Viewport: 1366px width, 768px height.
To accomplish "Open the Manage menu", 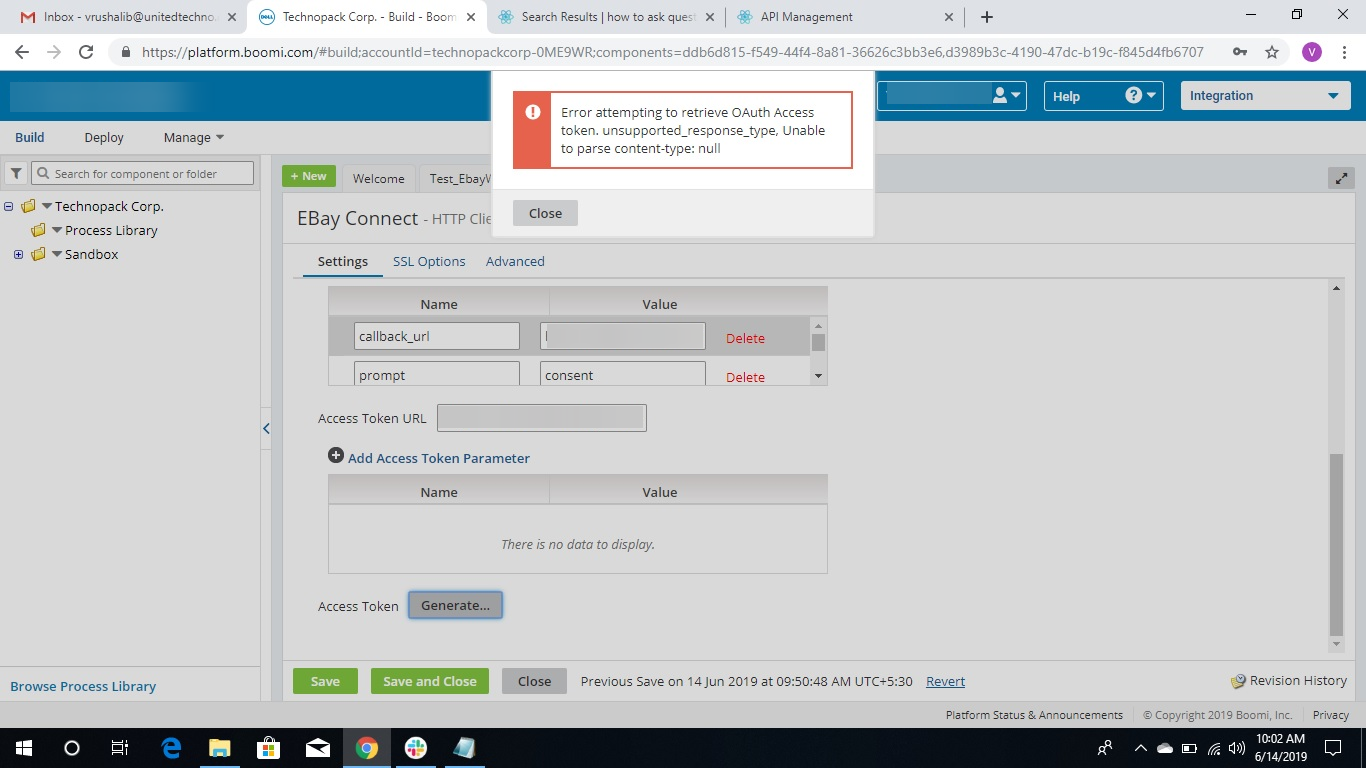I will tap(194, 137).
